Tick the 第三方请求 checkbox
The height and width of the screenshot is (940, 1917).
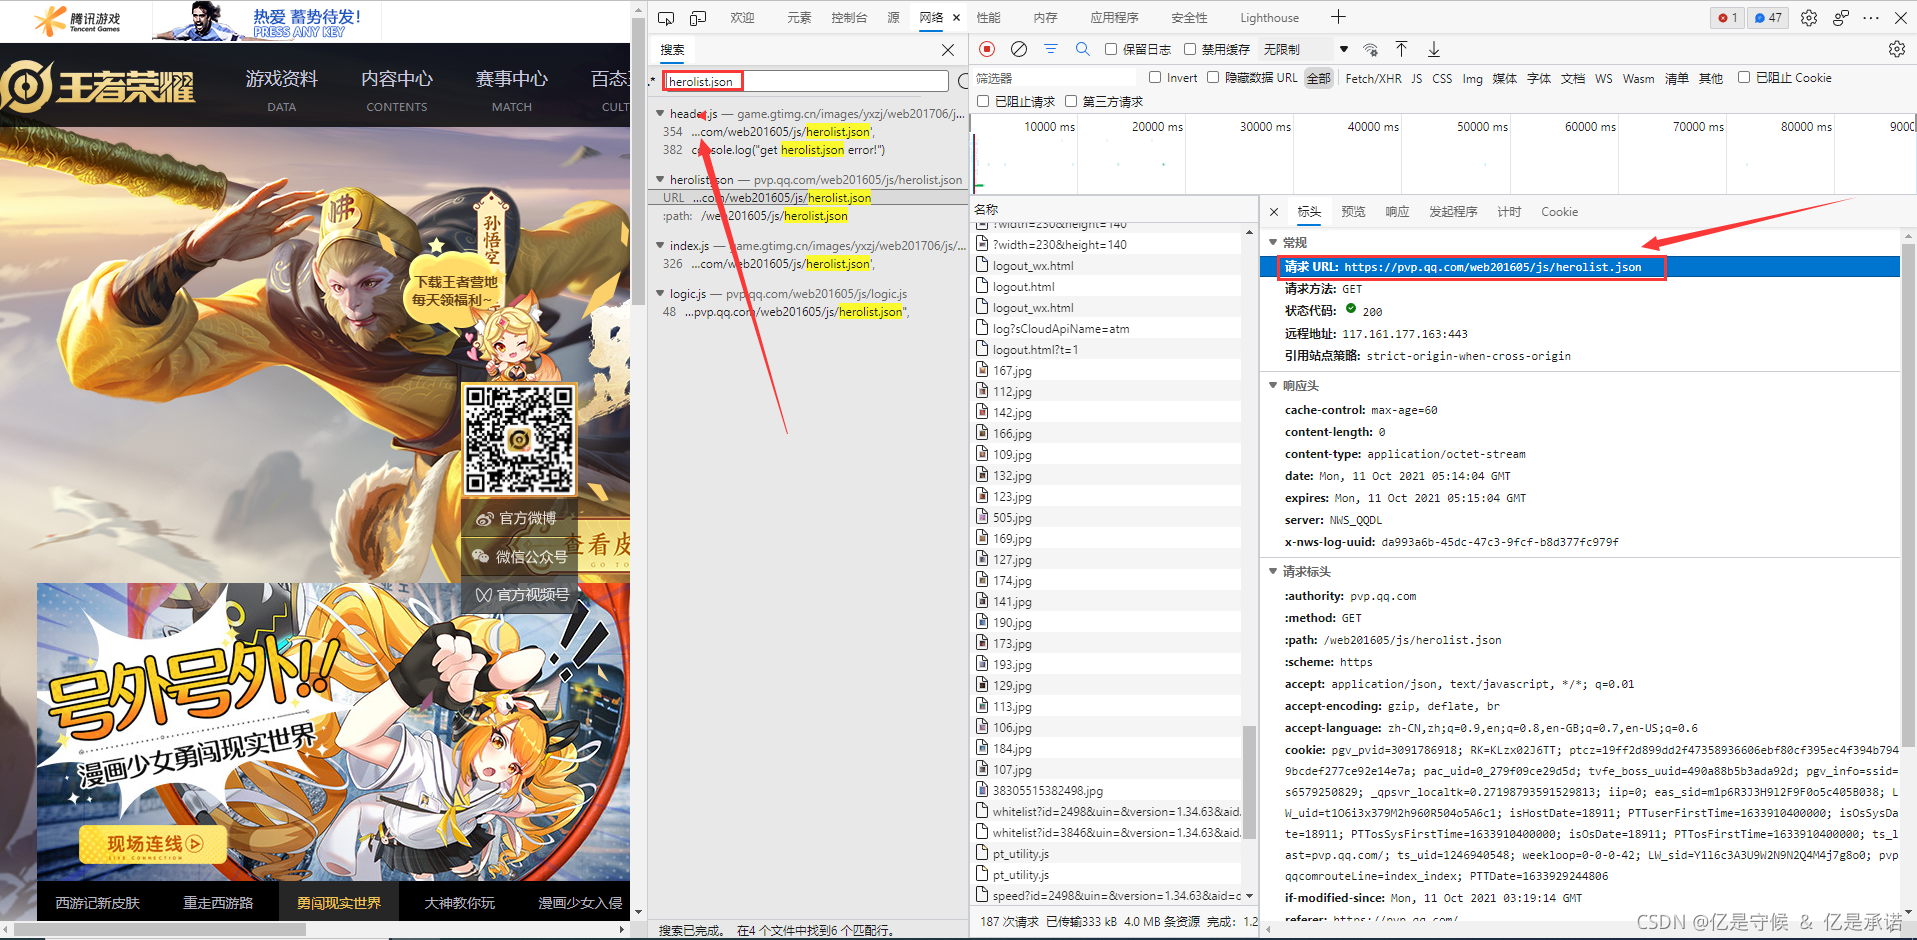pyautogui.click(x=1071, y=101)
